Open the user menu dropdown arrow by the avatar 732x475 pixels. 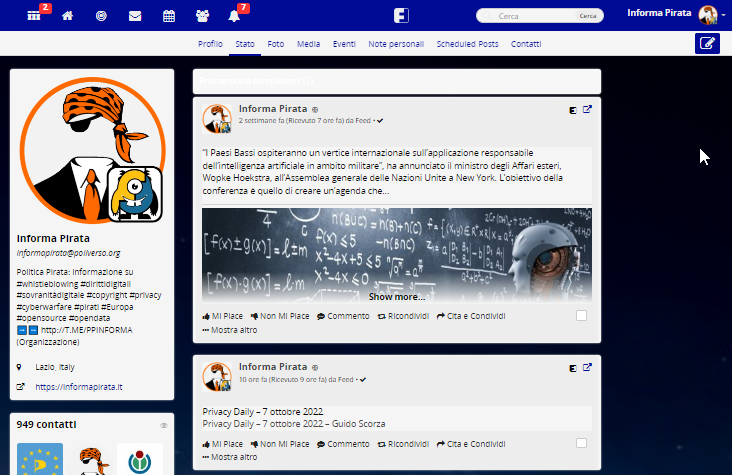pos(723,15)
